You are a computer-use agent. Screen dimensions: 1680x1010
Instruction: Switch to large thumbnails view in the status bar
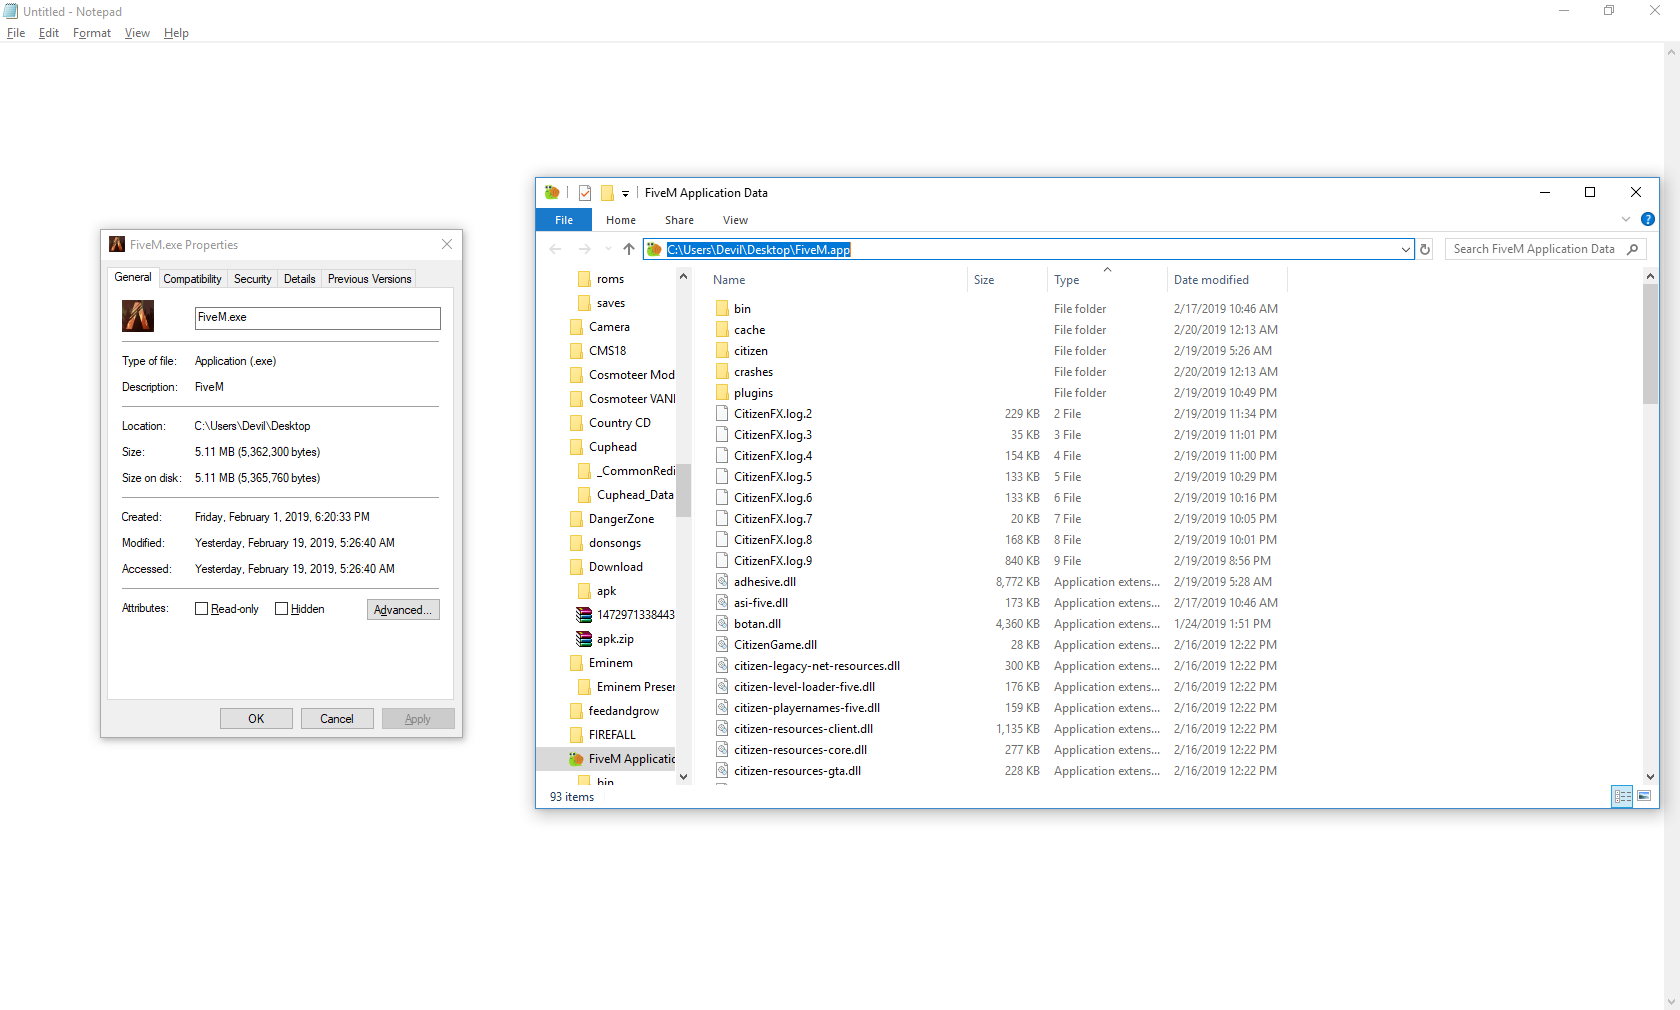tap(1644, 796)
